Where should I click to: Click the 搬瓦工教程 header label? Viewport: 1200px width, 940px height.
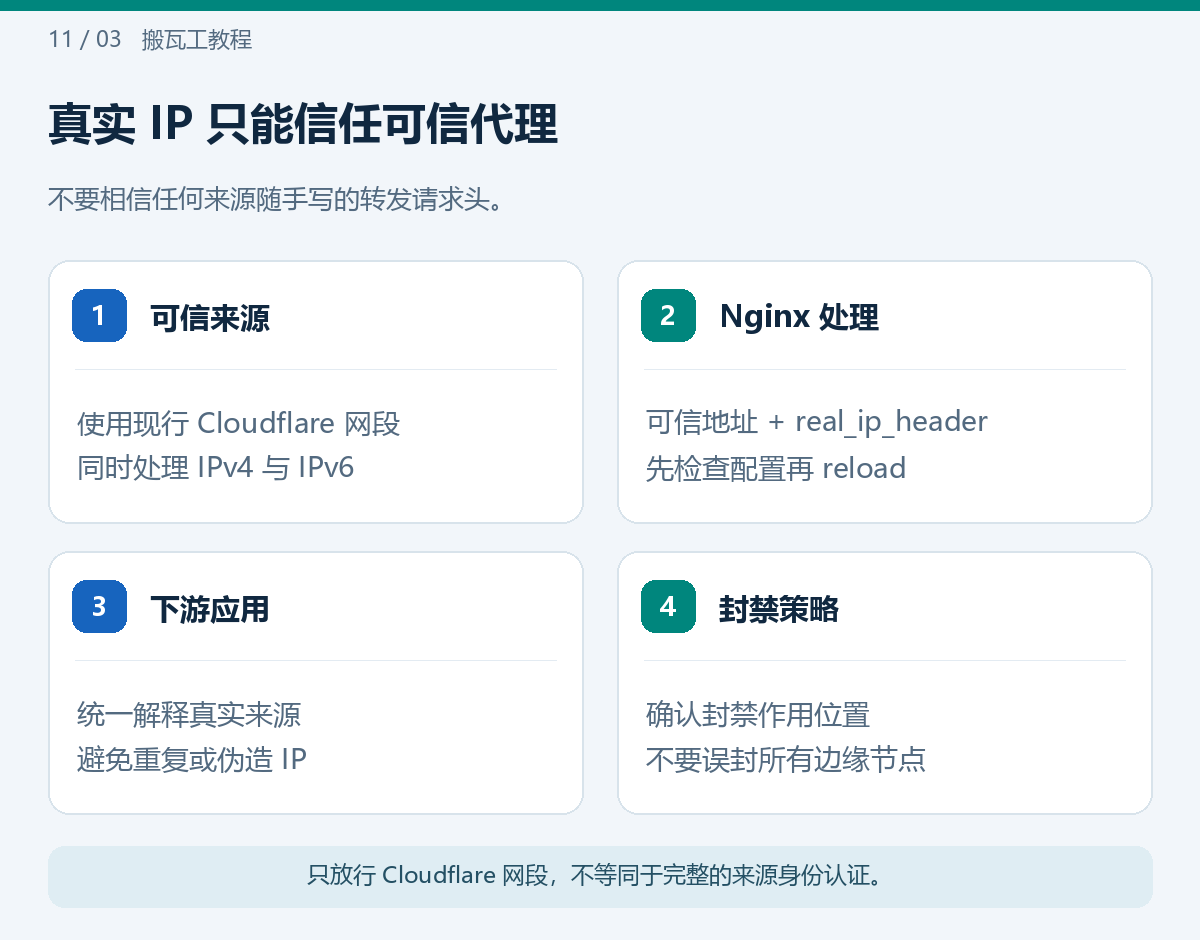pos(197,40)
